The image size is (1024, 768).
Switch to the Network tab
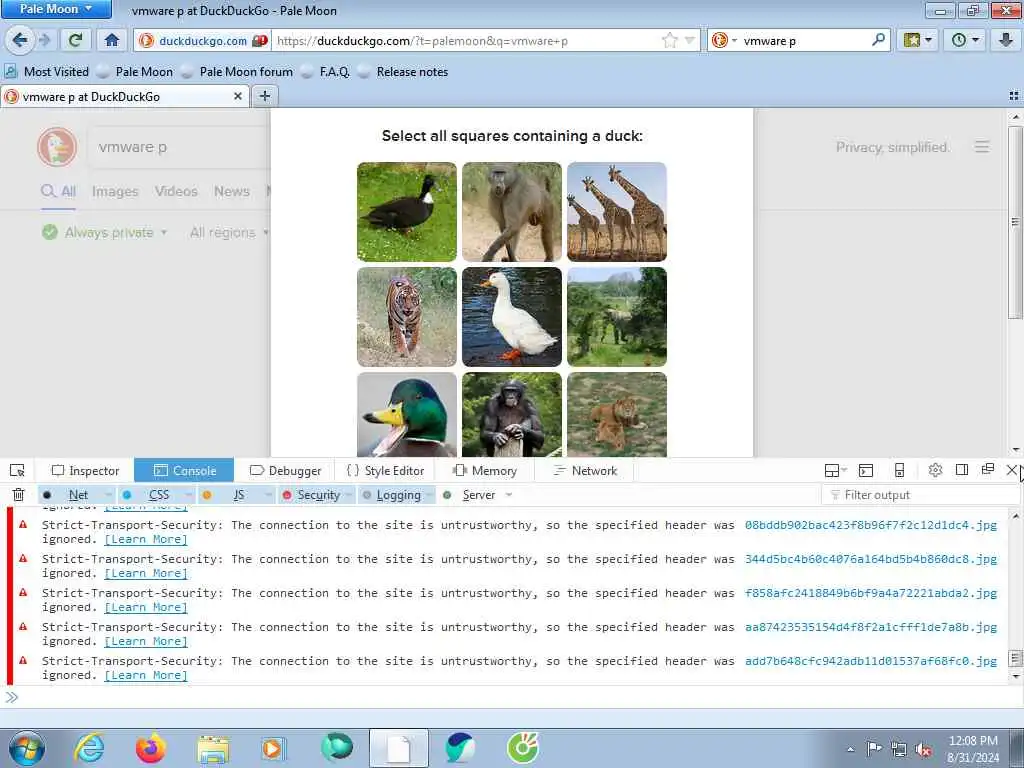coord(585,470)
